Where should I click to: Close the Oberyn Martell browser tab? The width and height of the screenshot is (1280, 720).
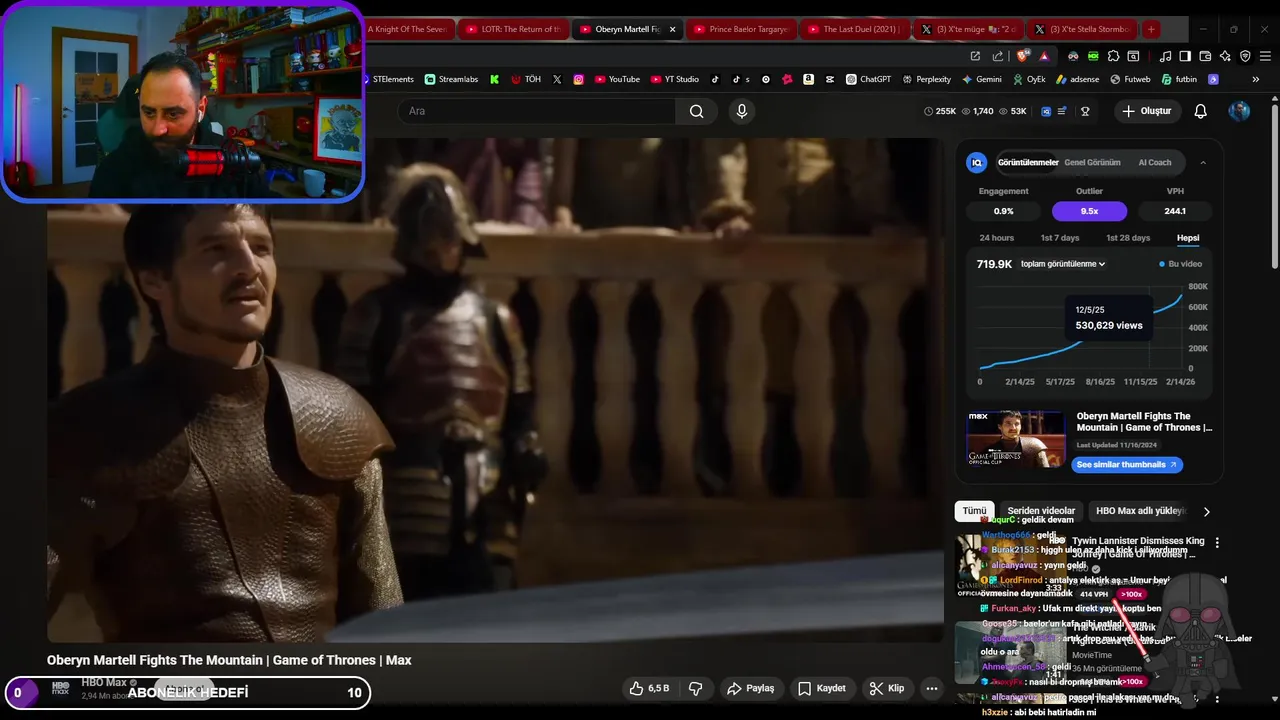coord(672,29)
